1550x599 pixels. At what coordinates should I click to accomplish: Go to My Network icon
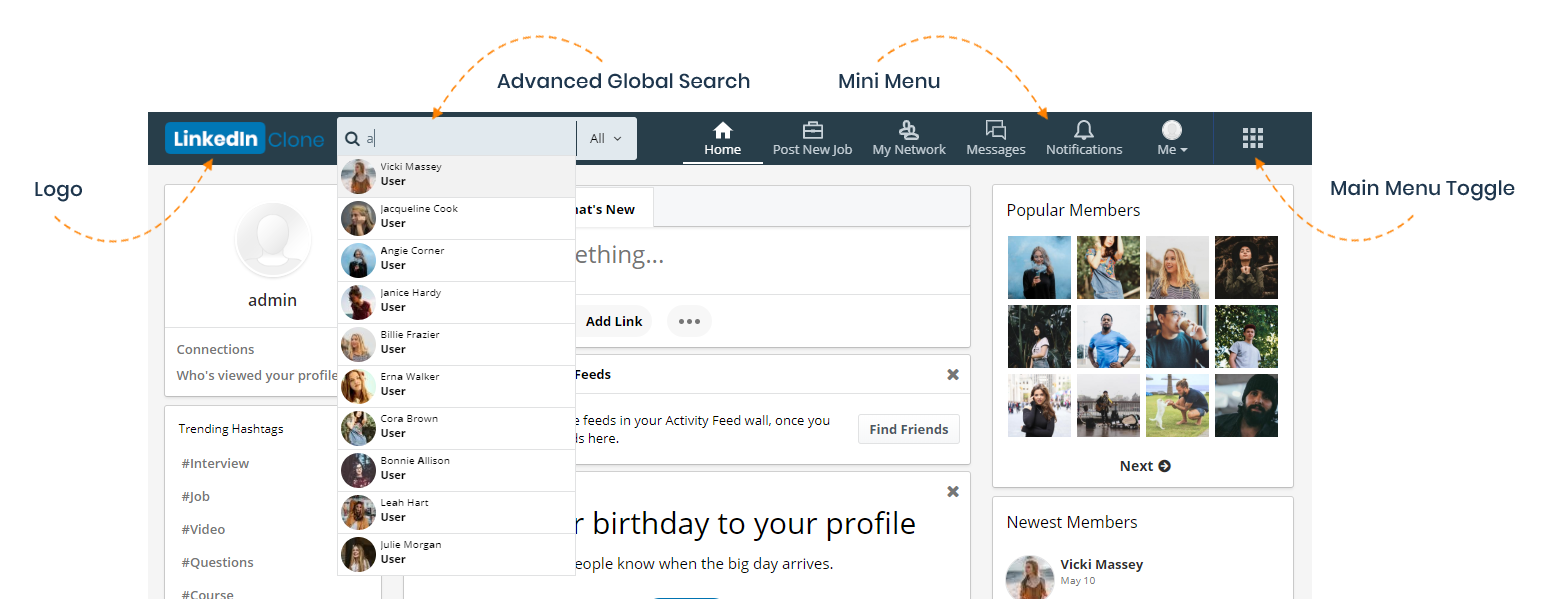[908, 131]
